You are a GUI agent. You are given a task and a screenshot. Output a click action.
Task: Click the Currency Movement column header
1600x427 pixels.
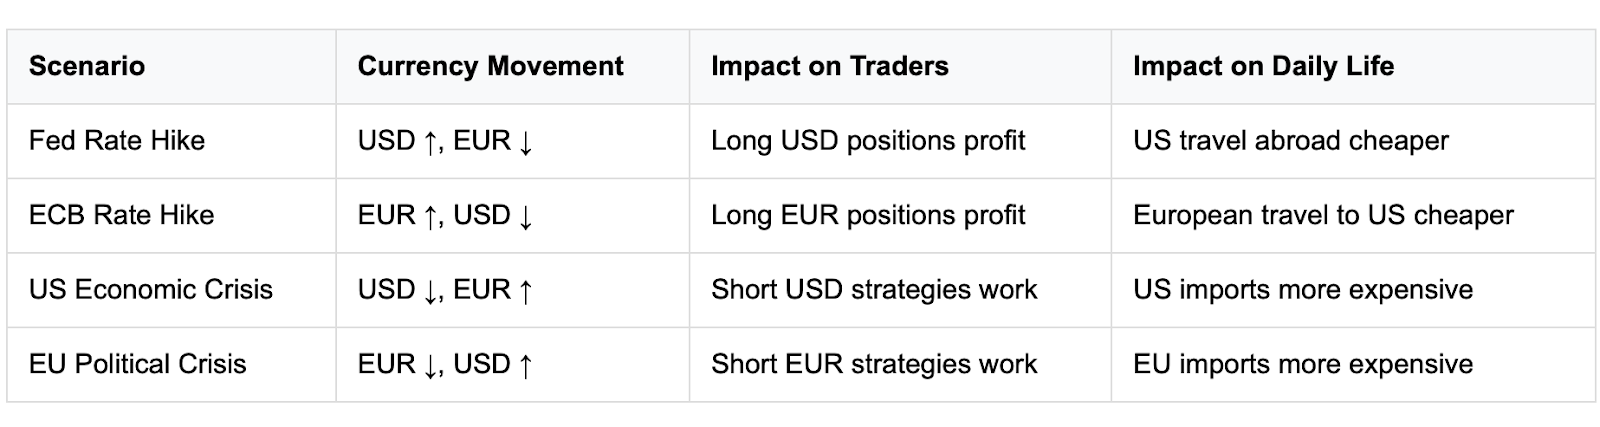pos(513,66)
